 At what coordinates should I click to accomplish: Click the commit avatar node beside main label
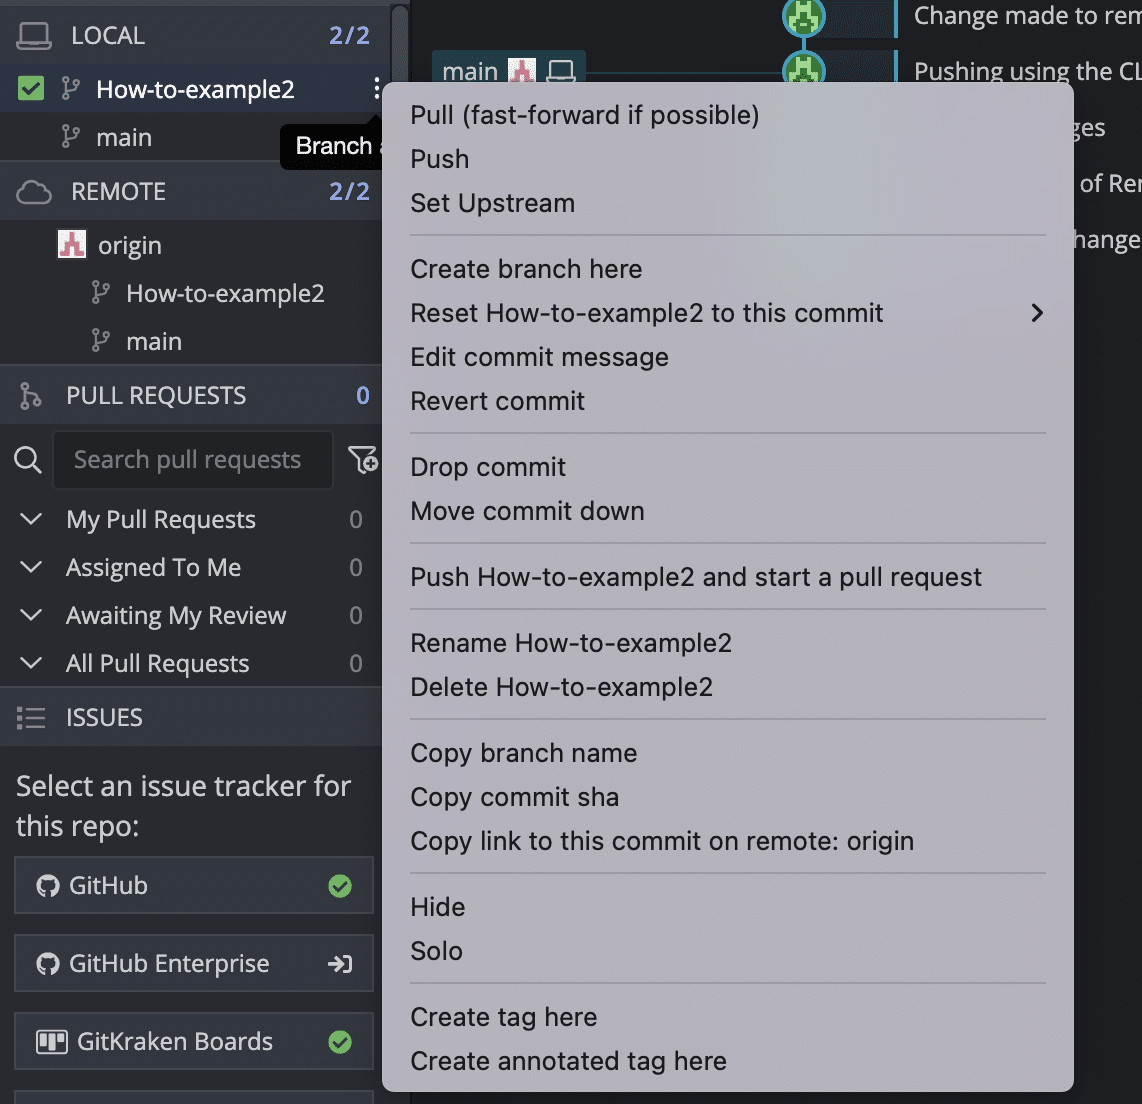803,69
